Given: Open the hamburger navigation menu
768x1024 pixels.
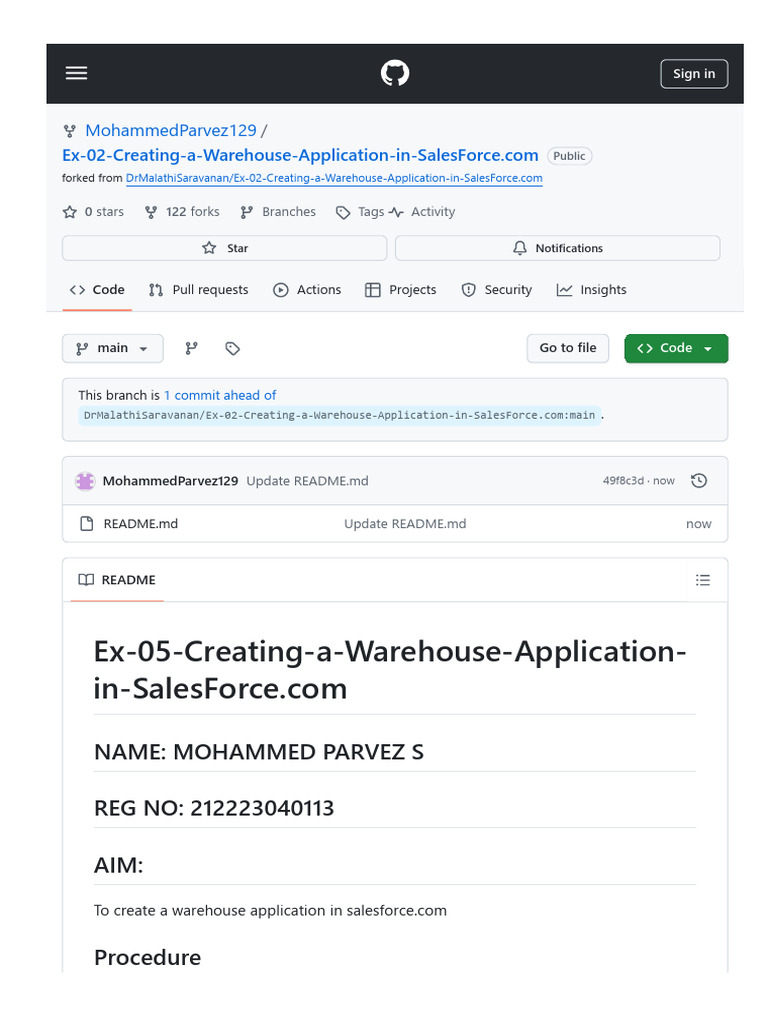Looking at the screenshot, I should click(76, 73).
